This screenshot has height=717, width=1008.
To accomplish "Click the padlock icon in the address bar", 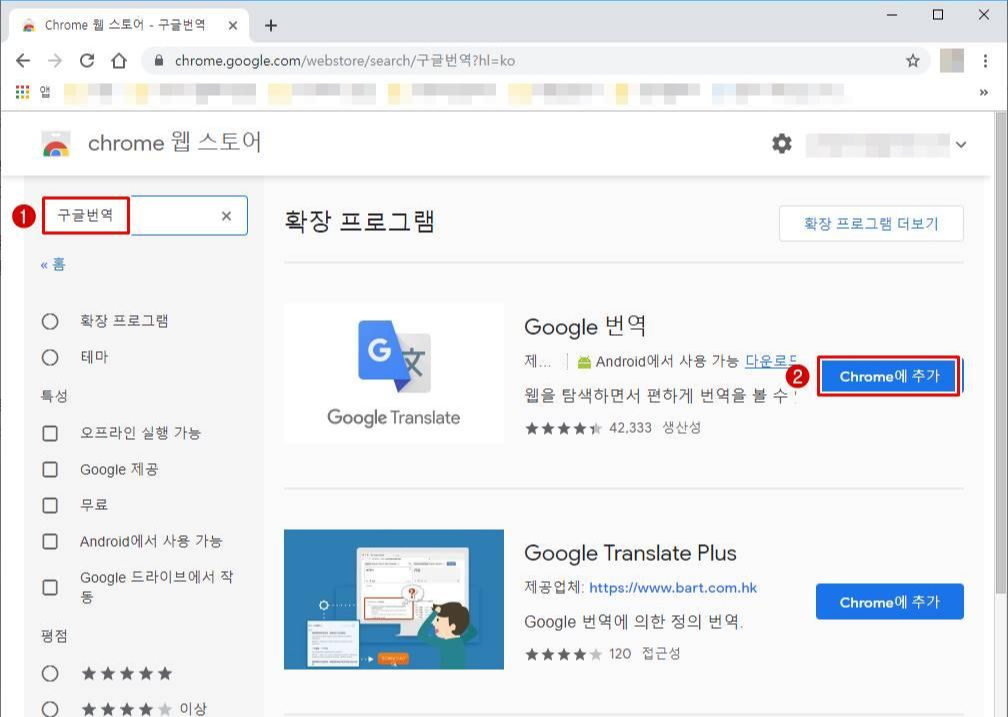I will [160, 60].
